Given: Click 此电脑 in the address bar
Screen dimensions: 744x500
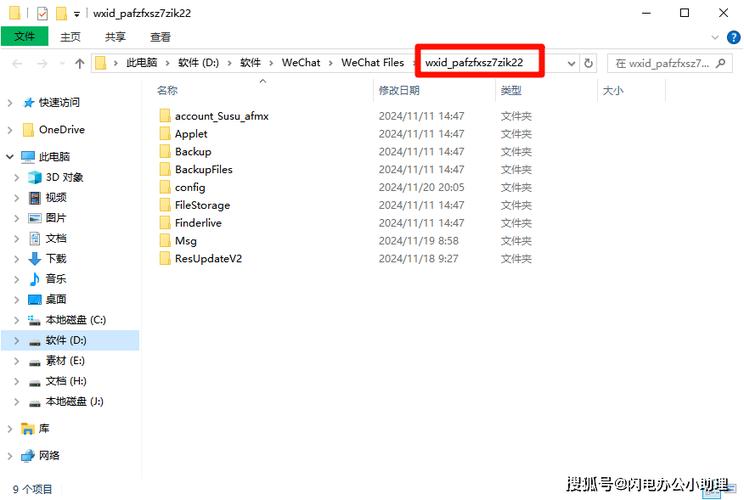Looking at the screenshot, I should click(141, 63).
